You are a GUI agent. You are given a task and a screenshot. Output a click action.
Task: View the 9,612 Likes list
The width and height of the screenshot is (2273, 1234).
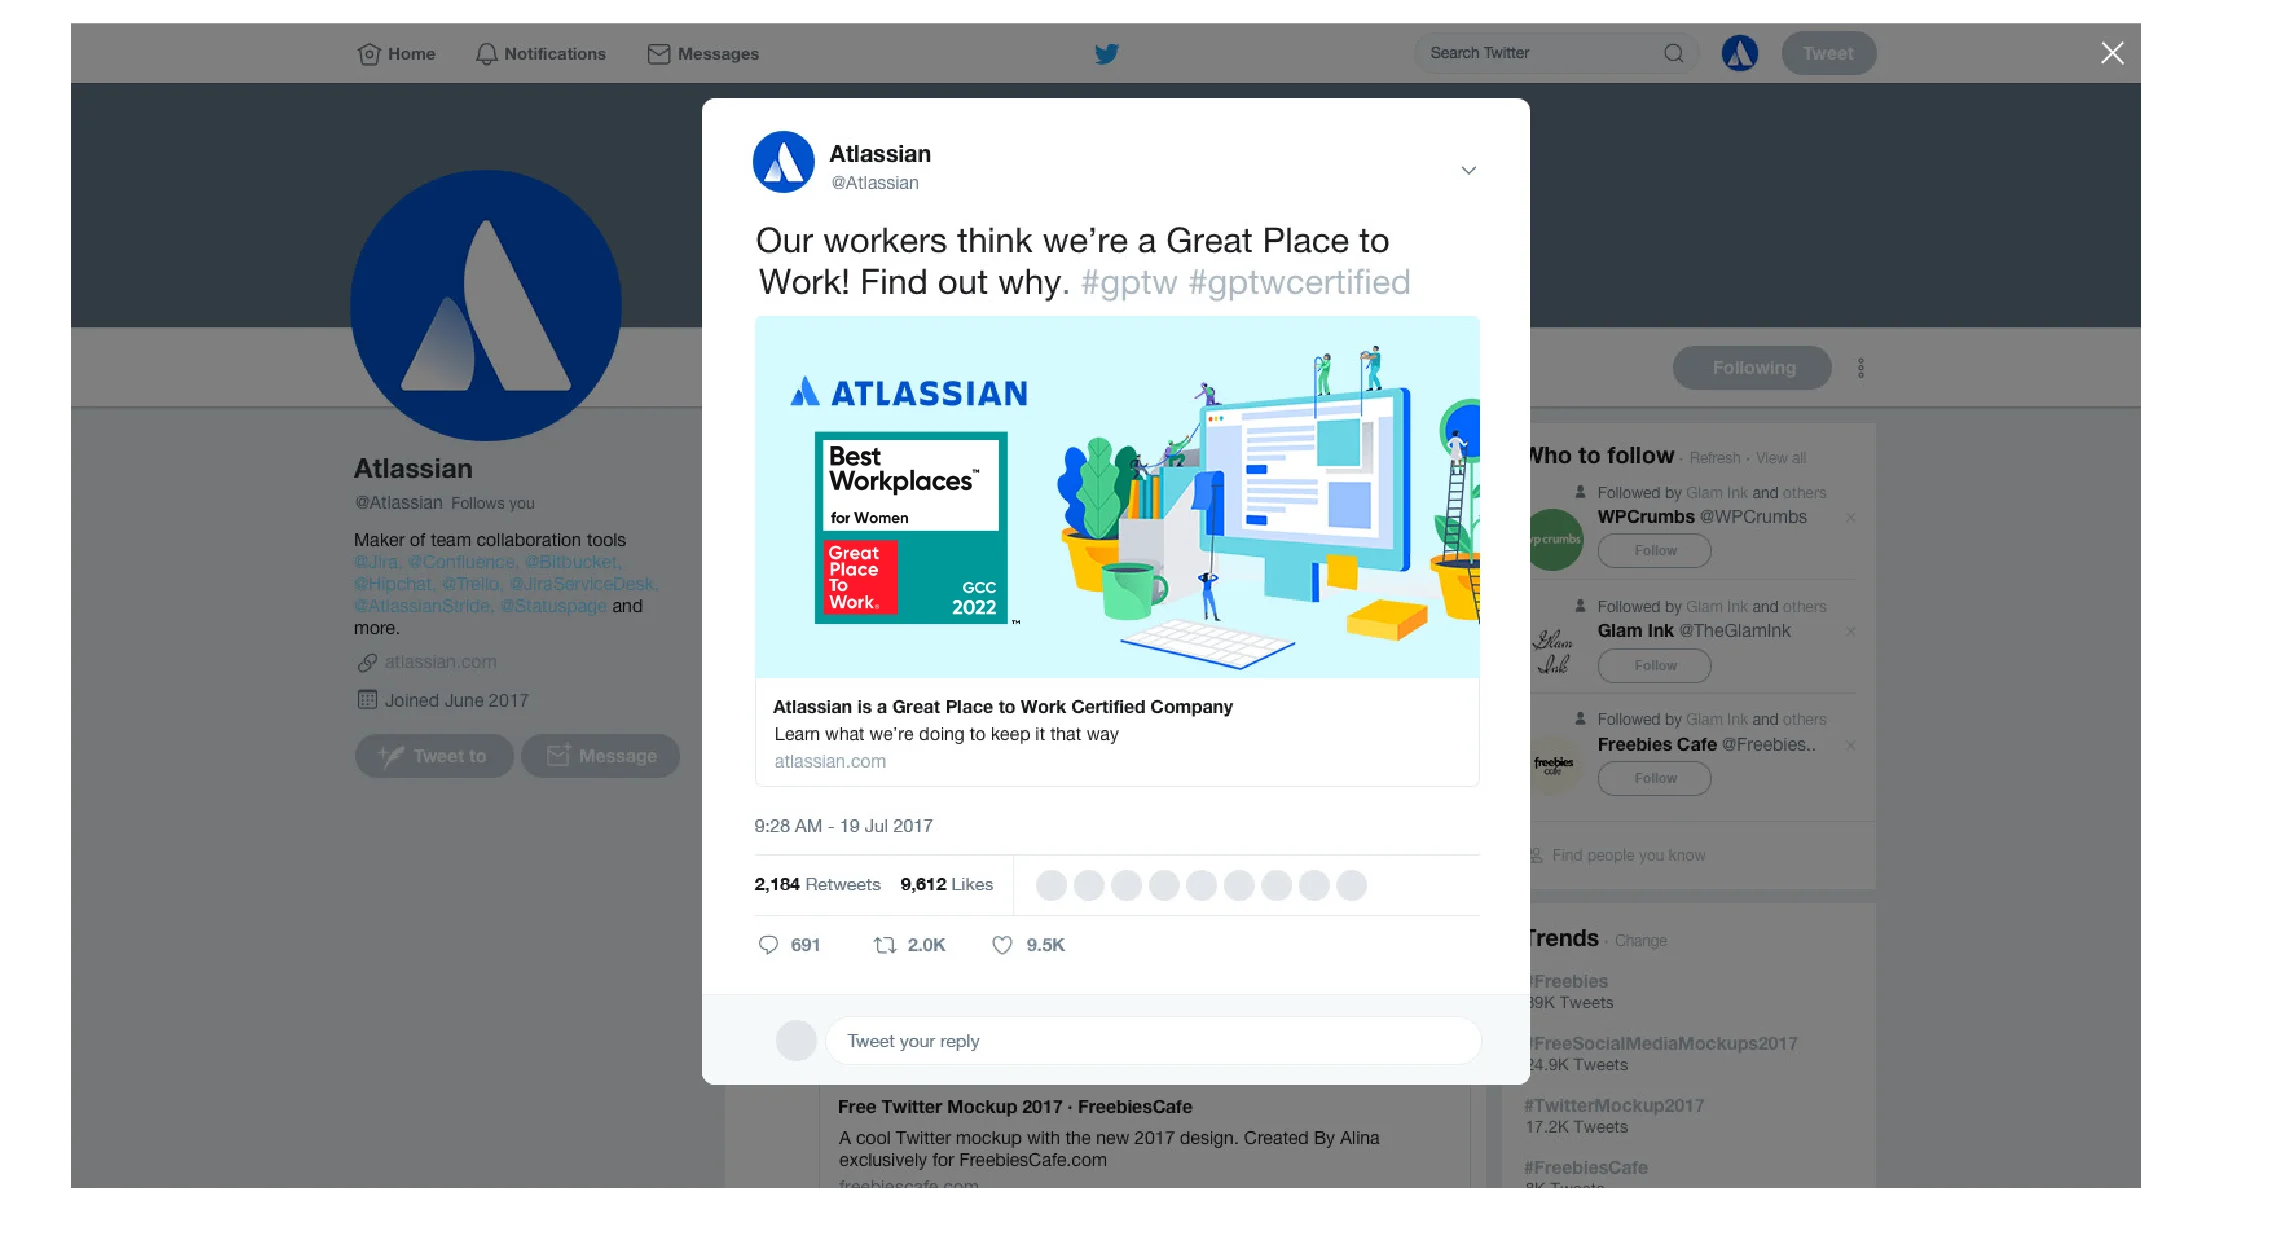[946, 885]
